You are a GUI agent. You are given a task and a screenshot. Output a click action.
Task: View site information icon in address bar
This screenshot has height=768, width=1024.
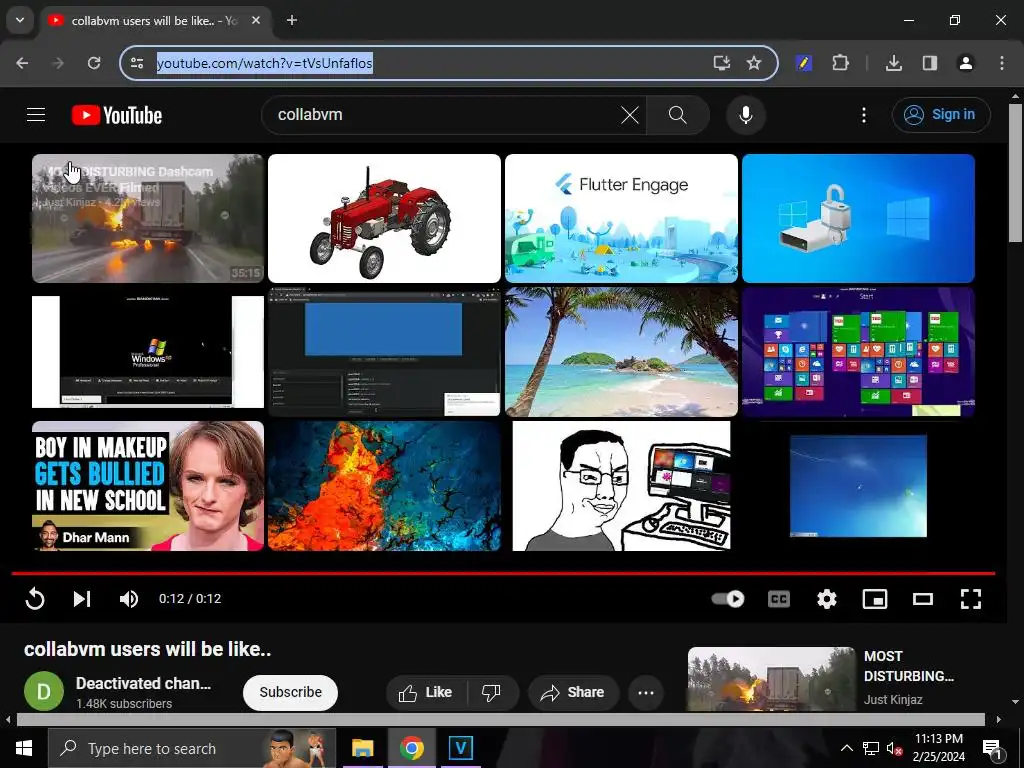(137, 63)
